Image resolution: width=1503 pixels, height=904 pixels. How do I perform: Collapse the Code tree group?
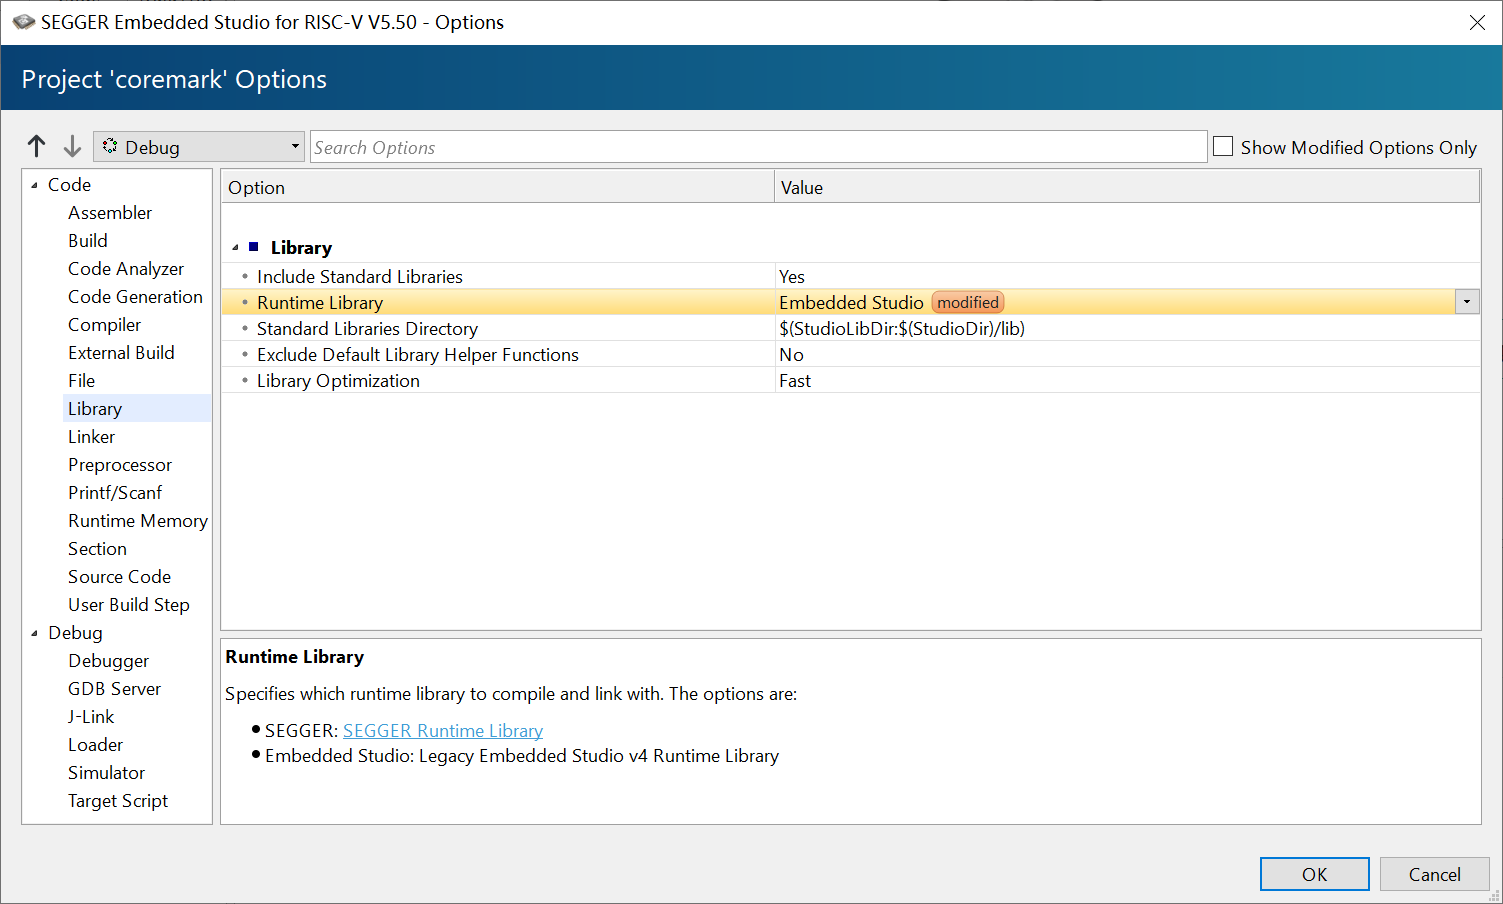(35, 185)
